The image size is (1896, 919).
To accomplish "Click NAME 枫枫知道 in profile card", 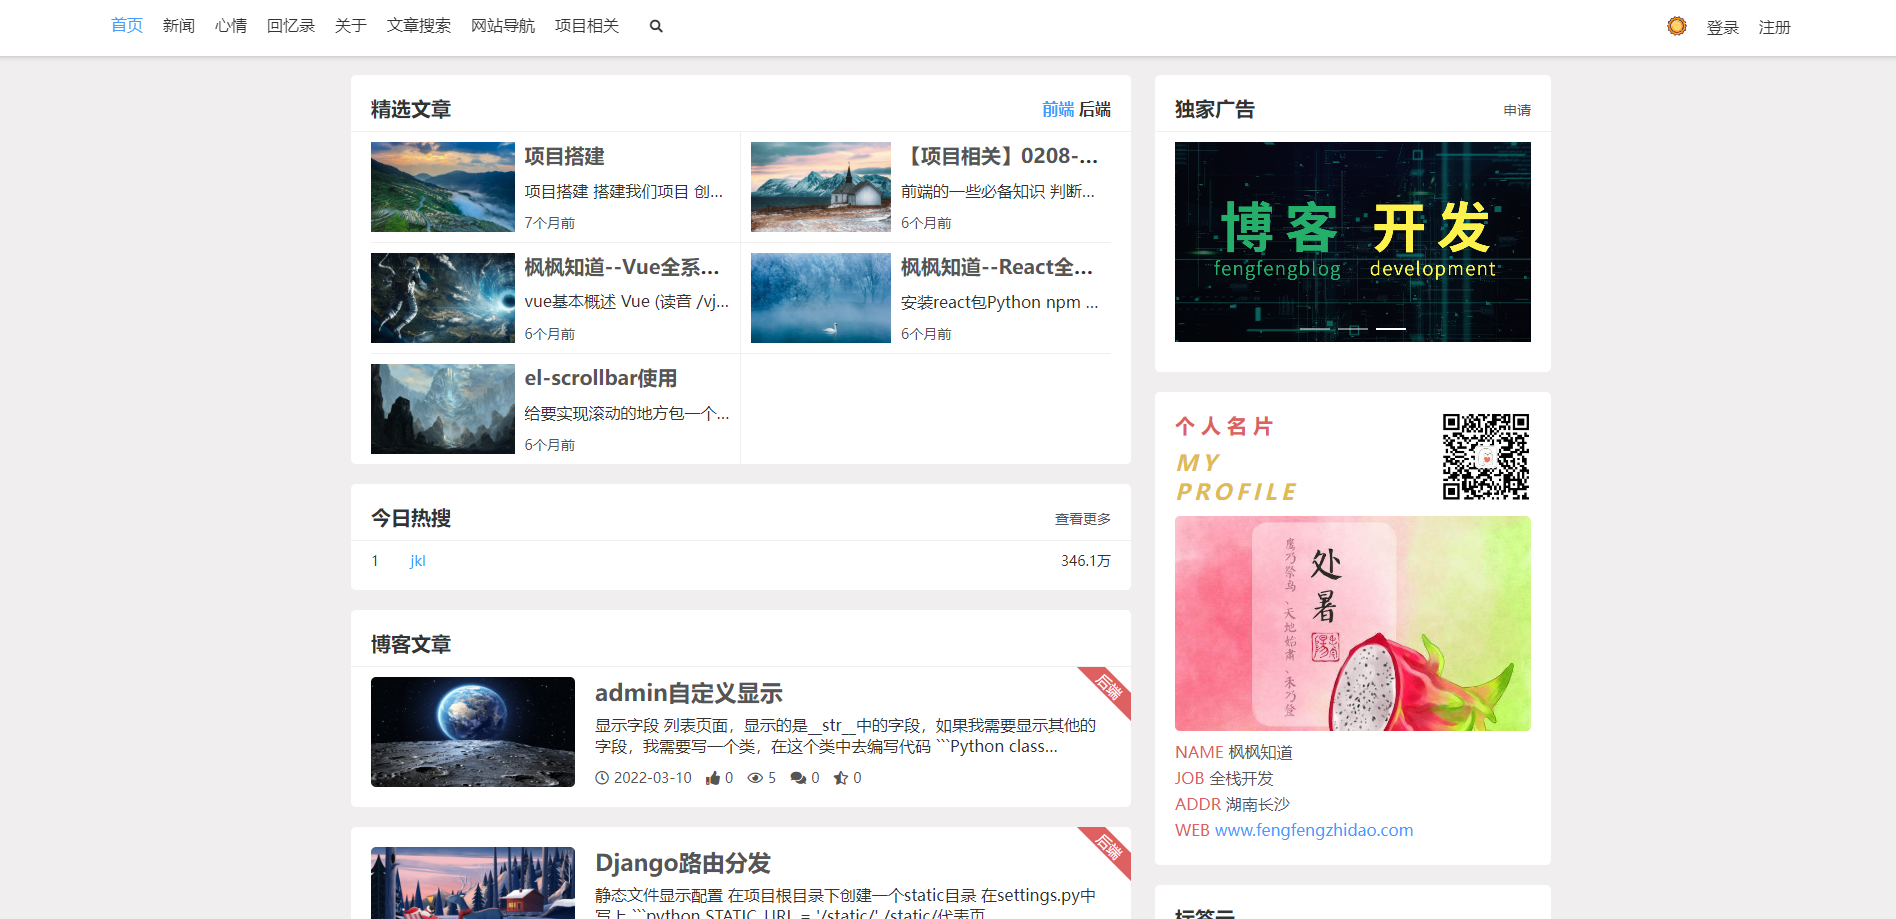I will click(x=1234, y=752).
